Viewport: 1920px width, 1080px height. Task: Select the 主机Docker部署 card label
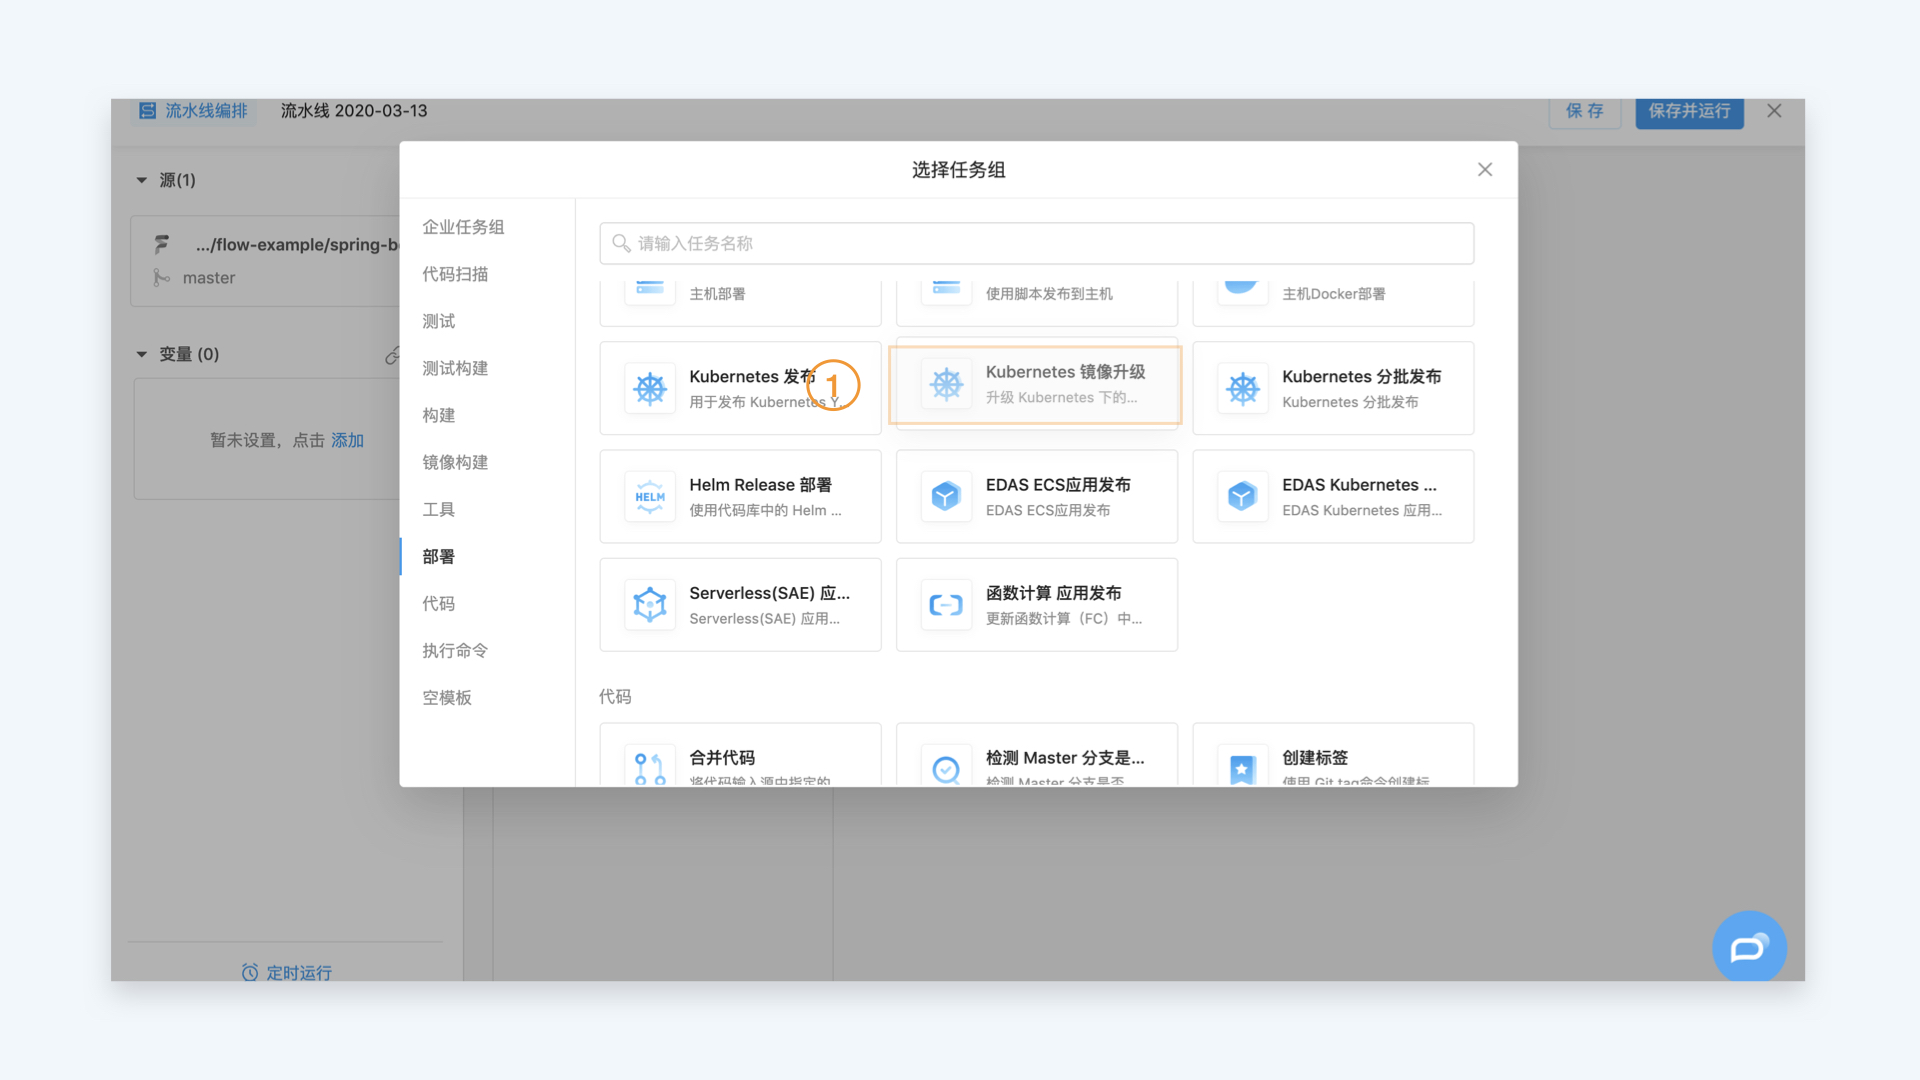pyautogui.click(x=1334, y=294)
